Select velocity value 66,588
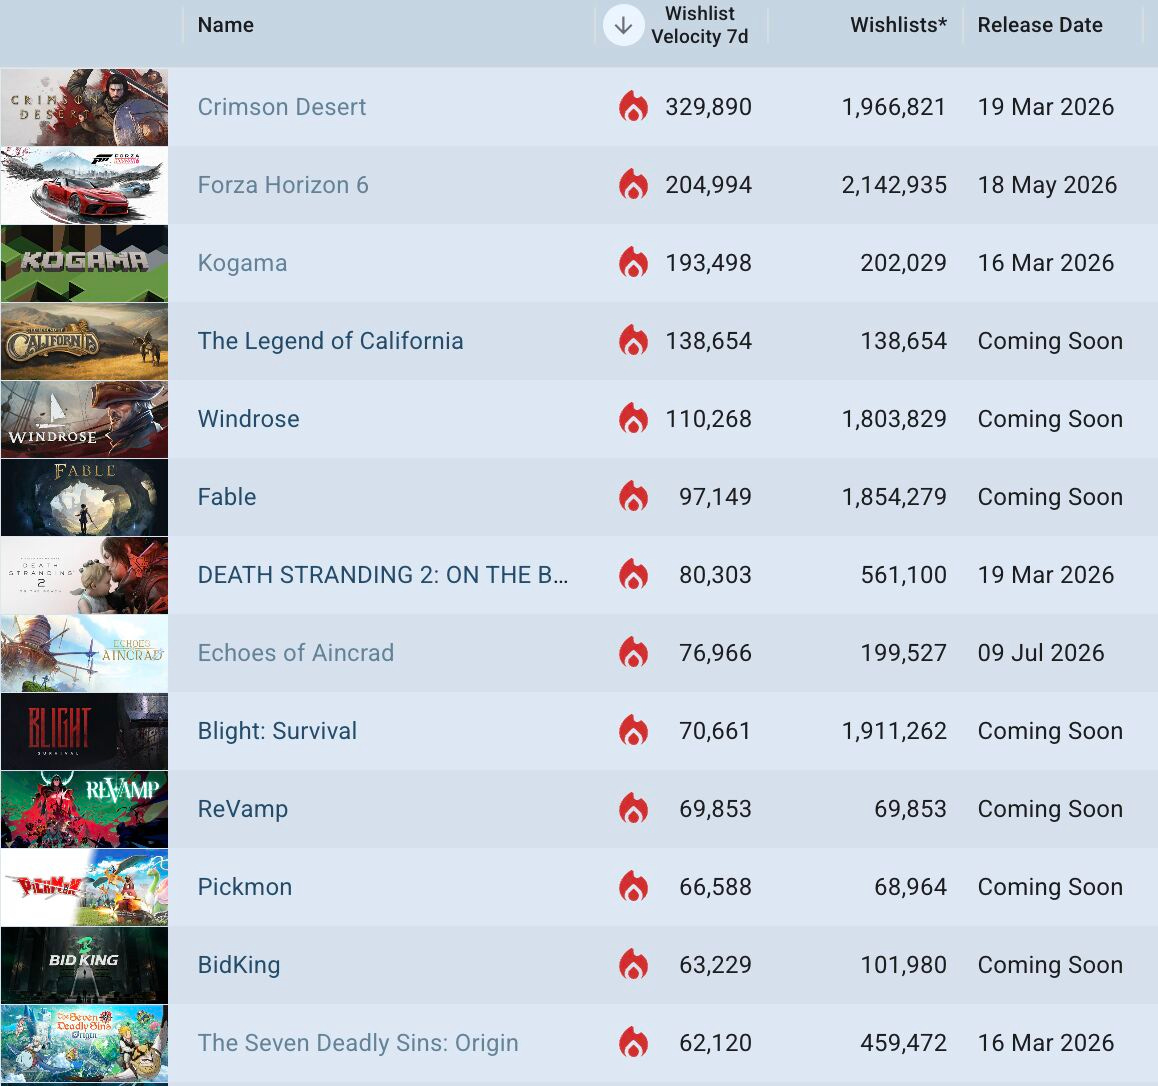The height and width of the screenshot is (1086, 1158). 715,887
